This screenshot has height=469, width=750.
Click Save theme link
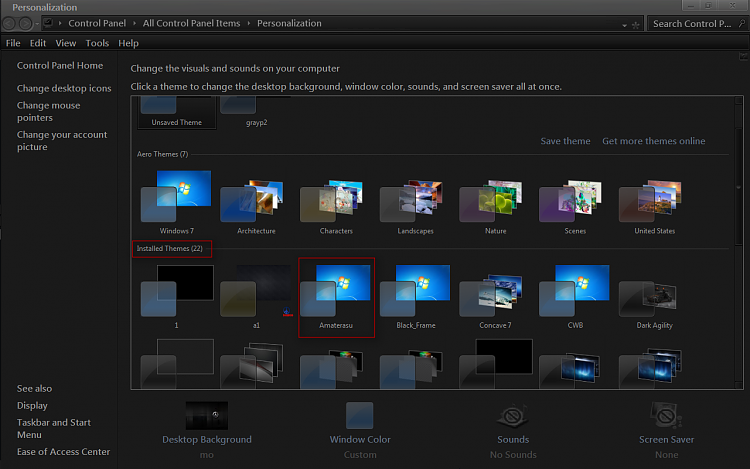click(x=565, y=141)
